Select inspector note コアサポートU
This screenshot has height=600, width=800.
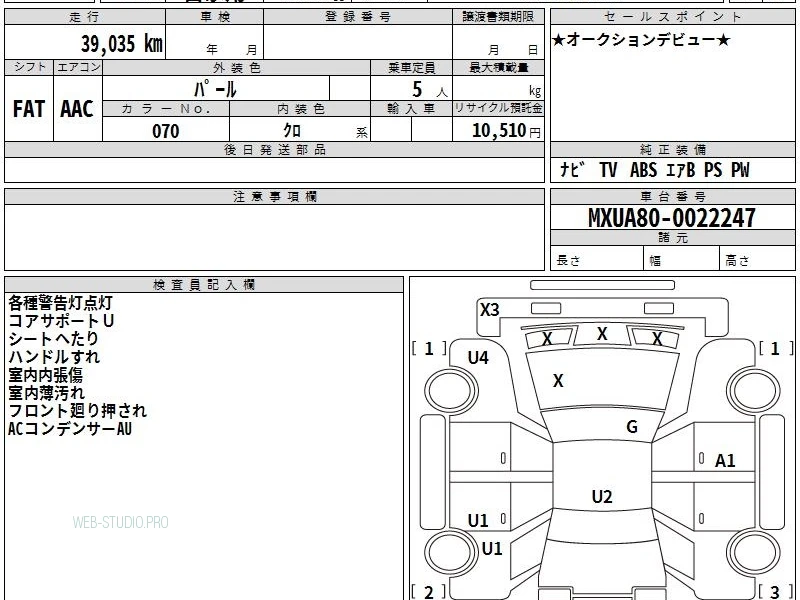61,321
